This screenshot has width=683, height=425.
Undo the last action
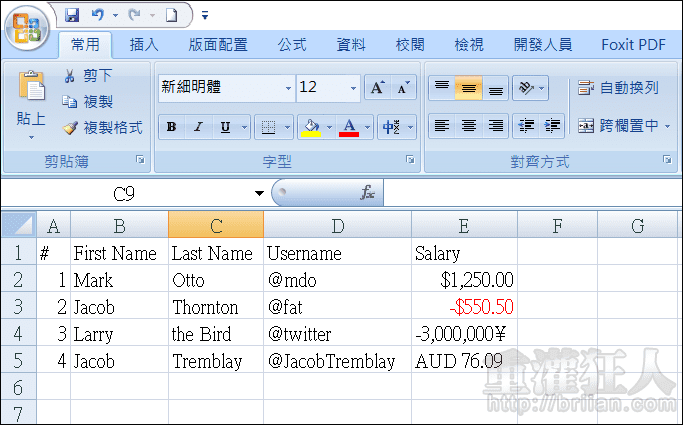pyautogui.click(x=98, y=15)
